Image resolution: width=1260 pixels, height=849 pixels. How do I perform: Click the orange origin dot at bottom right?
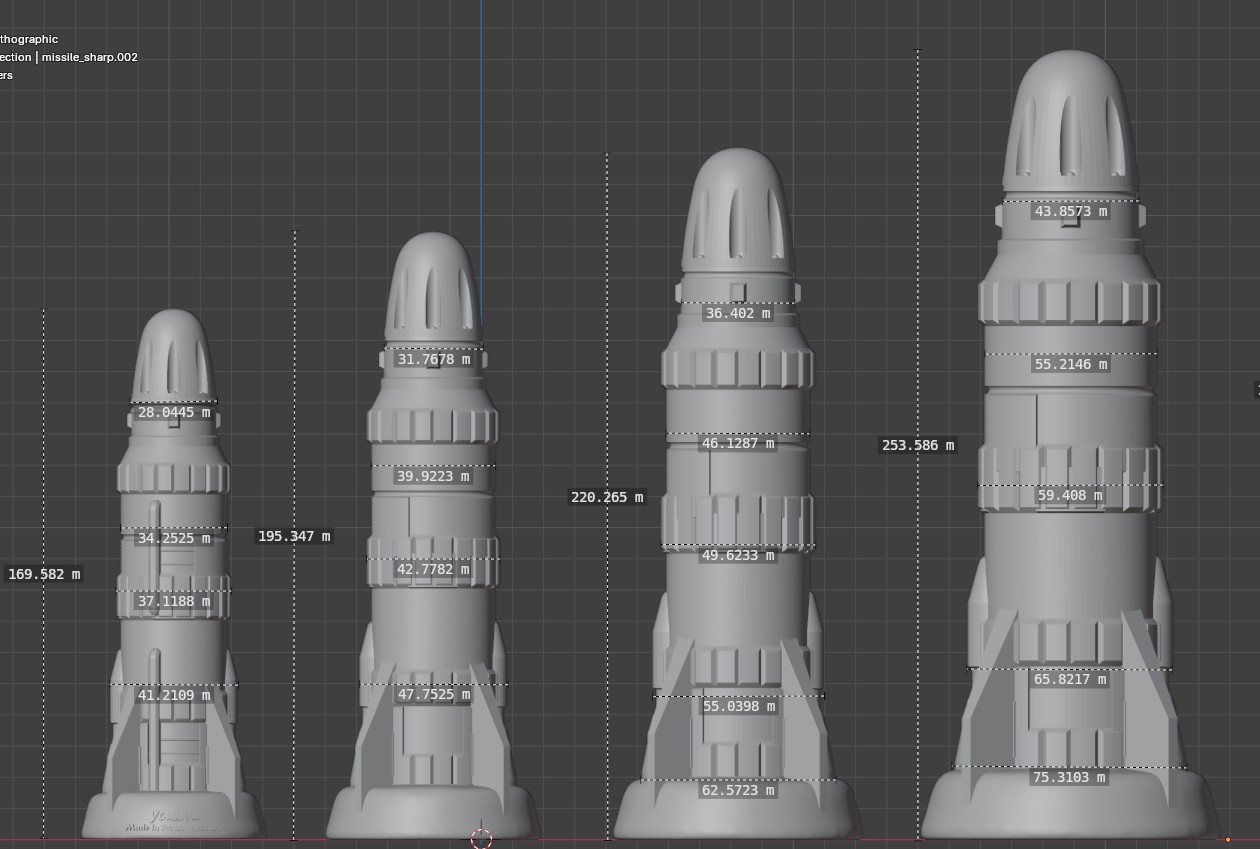tap(1227, 840)
